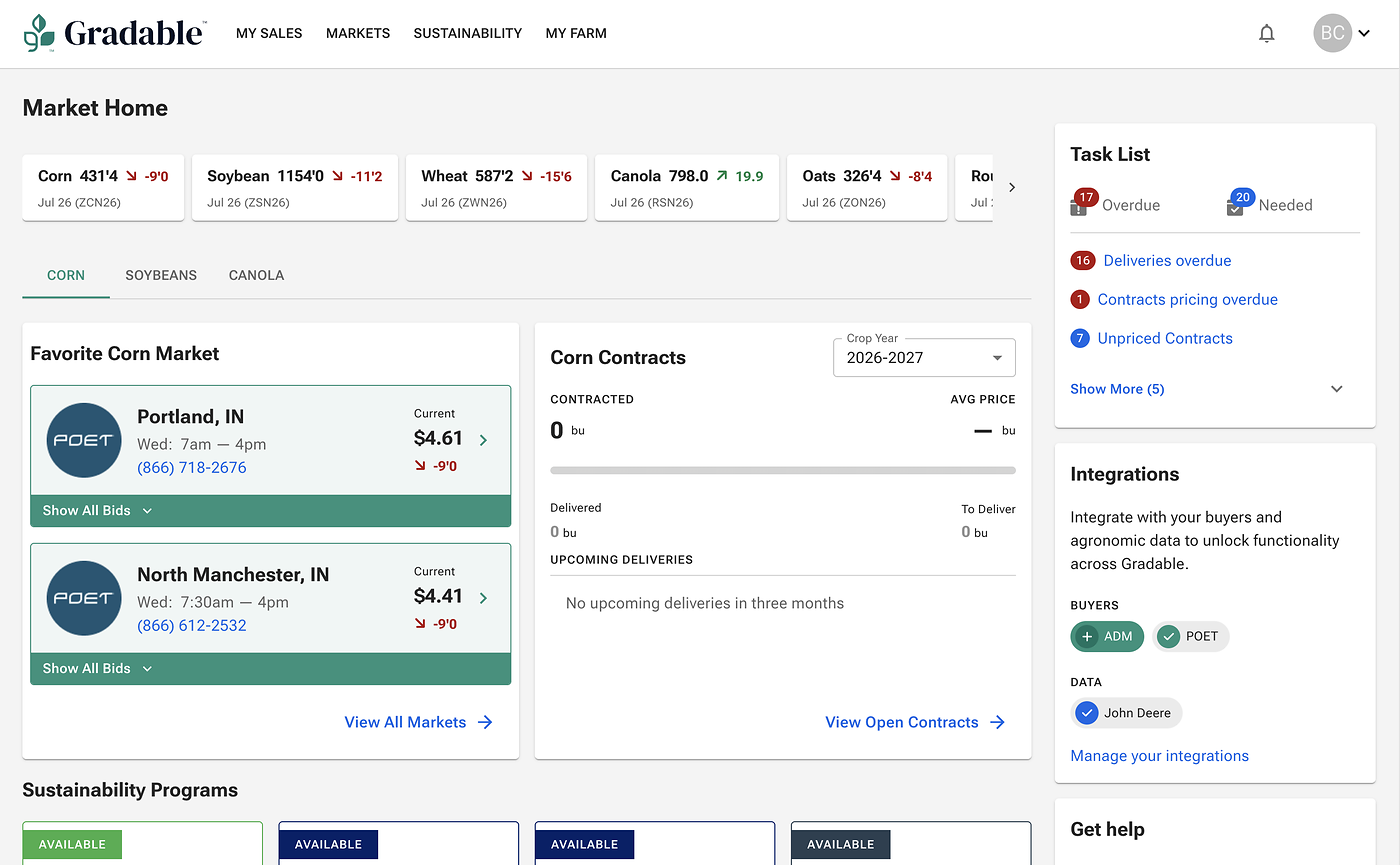Select the Oats 326'4 futures card

[867, 187]
